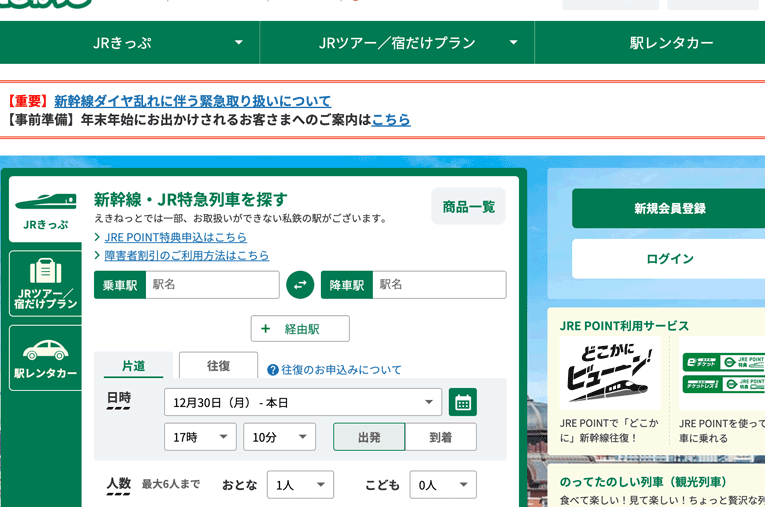This screenshot has width=765, height=507.
Task: Click the swap stations arrows icon
Action: (x=300, y=285)
